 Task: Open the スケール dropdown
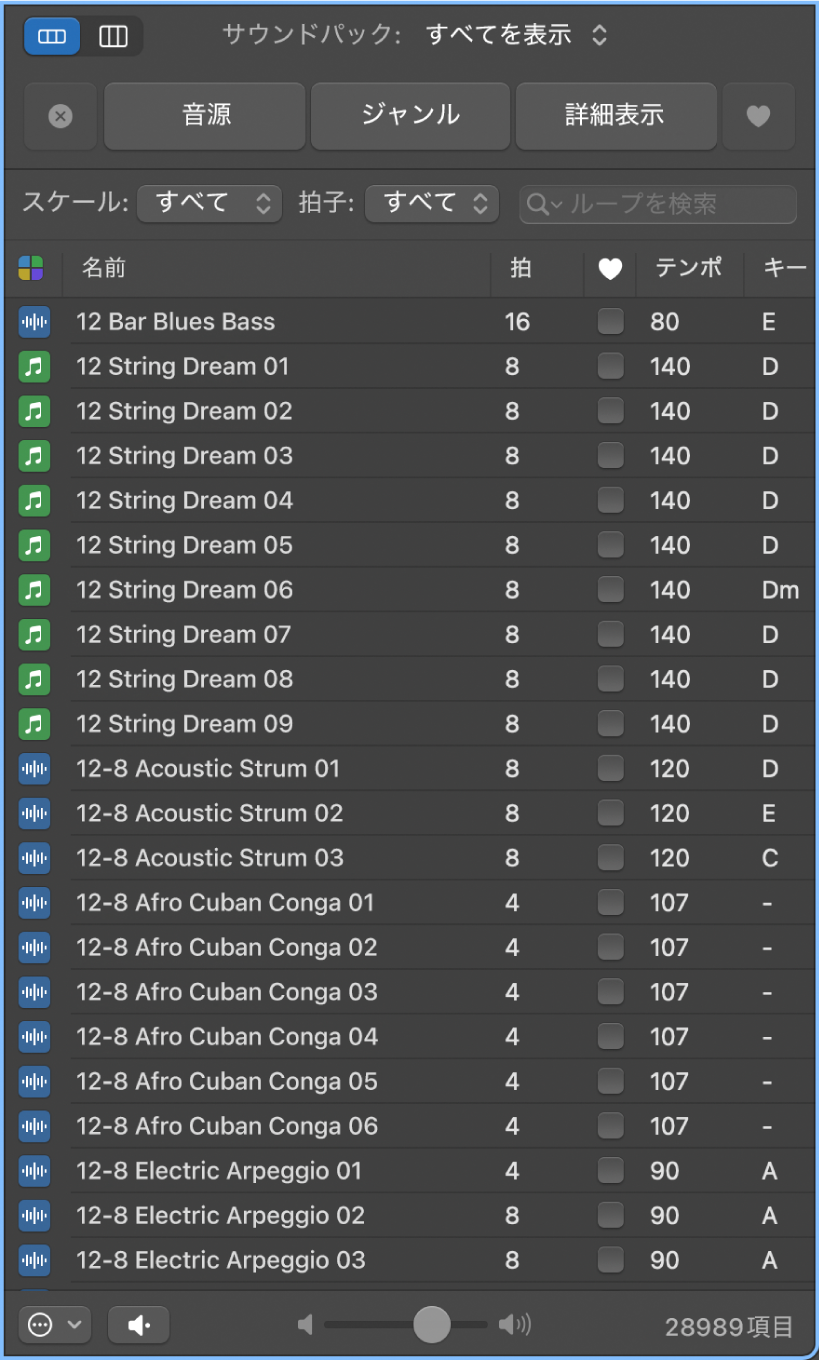pos(209,204)
